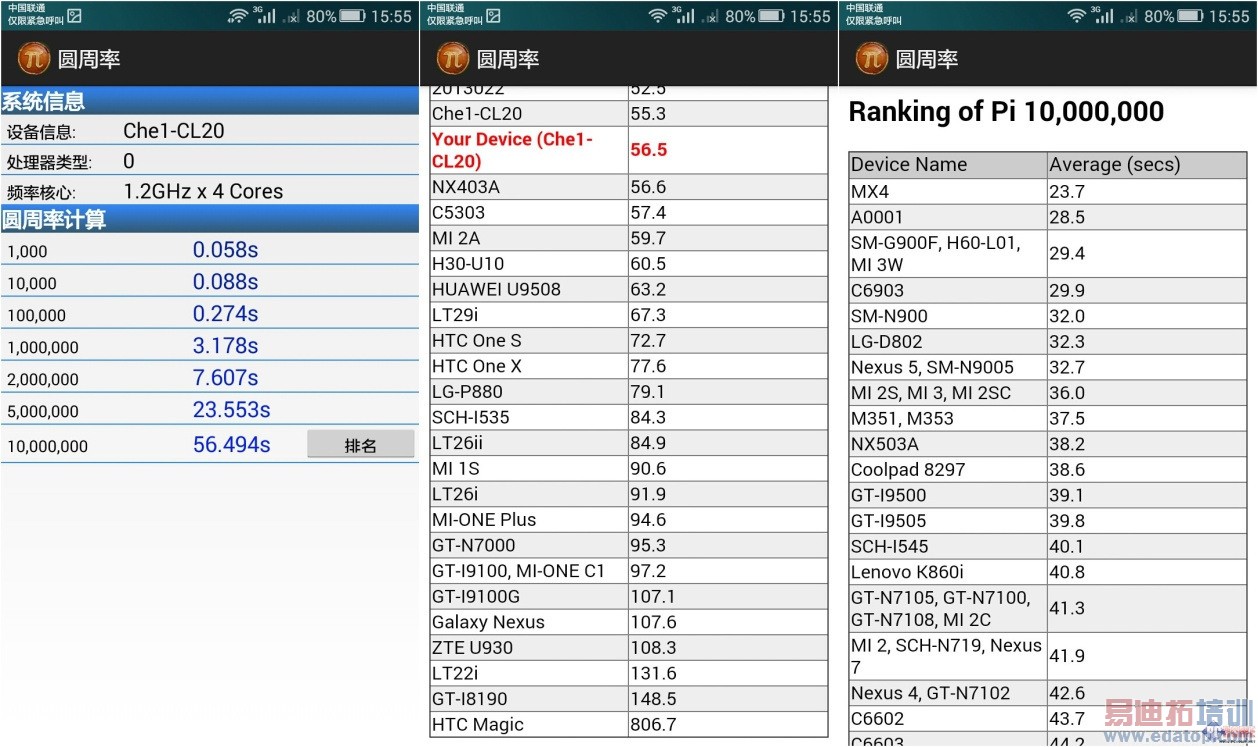Select the 系统信息 section header
1258x747 pixels.
[210, 100]
